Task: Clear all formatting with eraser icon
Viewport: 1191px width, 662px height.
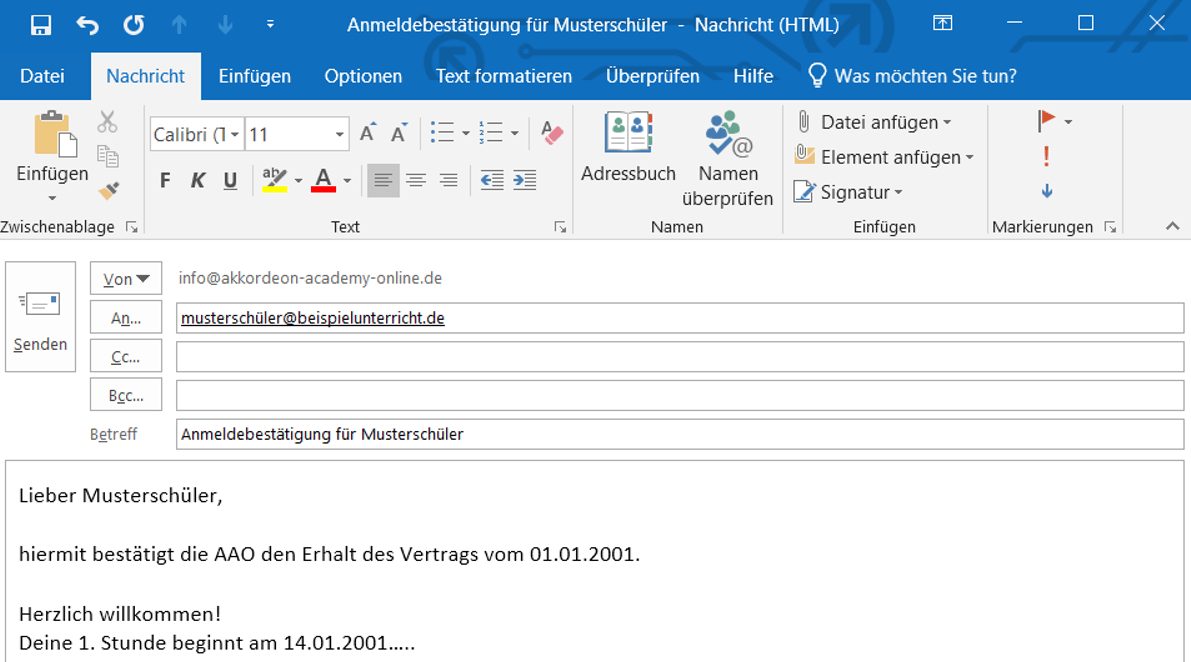Action: tap(552, 133)
